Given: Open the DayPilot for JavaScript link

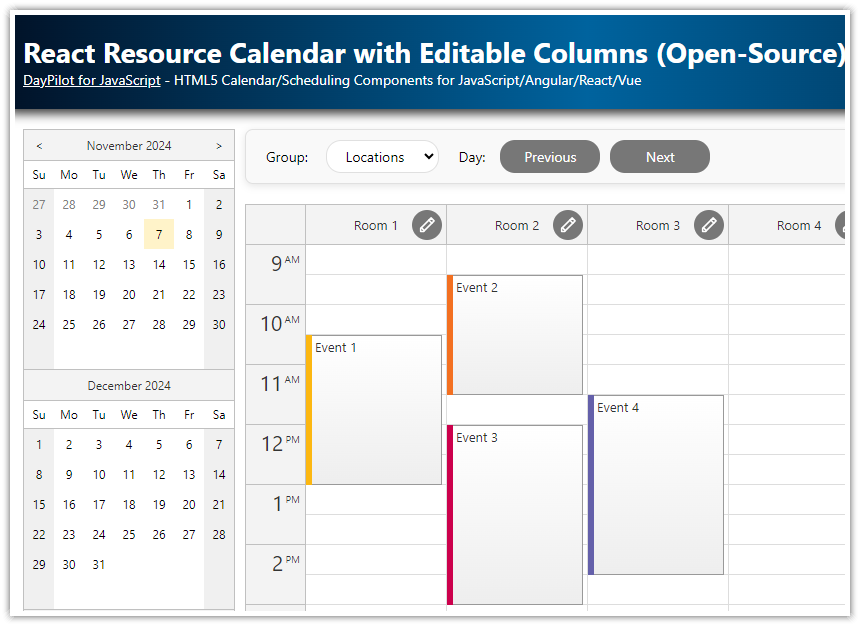Looking at the screenshot, I should coord(91,80).
